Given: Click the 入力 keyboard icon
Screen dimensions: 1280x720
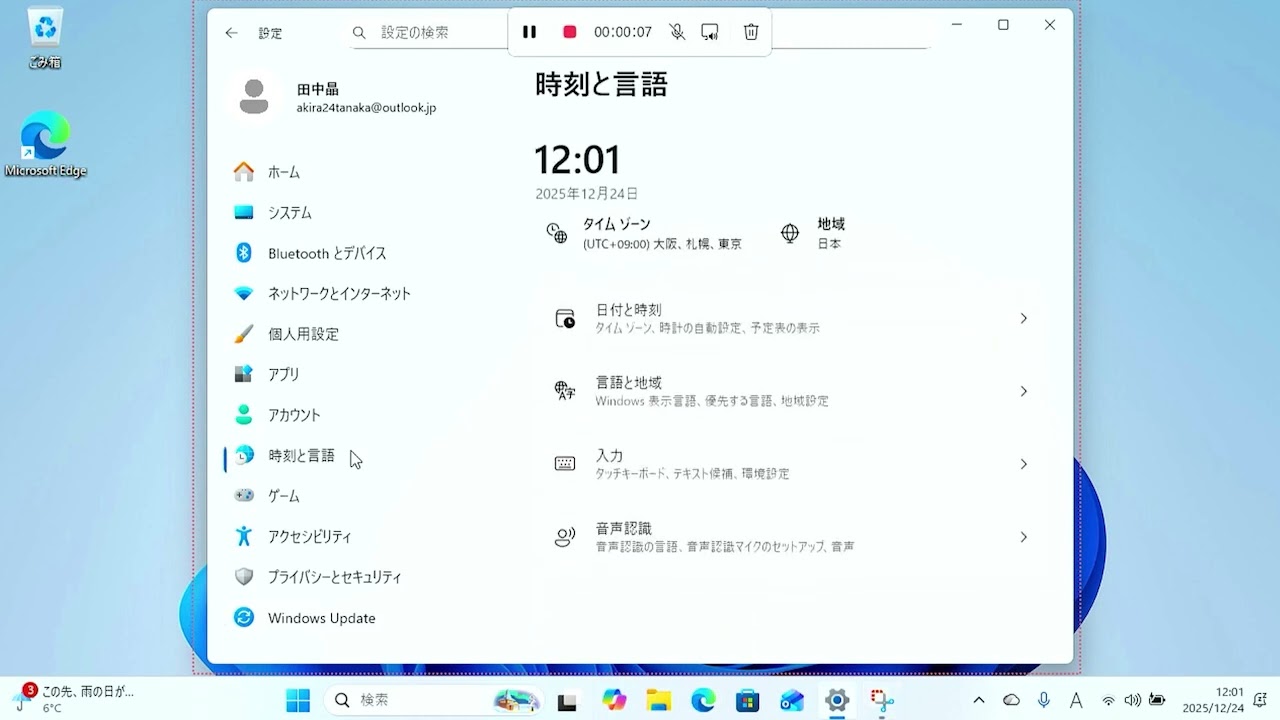Looking at the screenshot, I should tap(565, 464).
